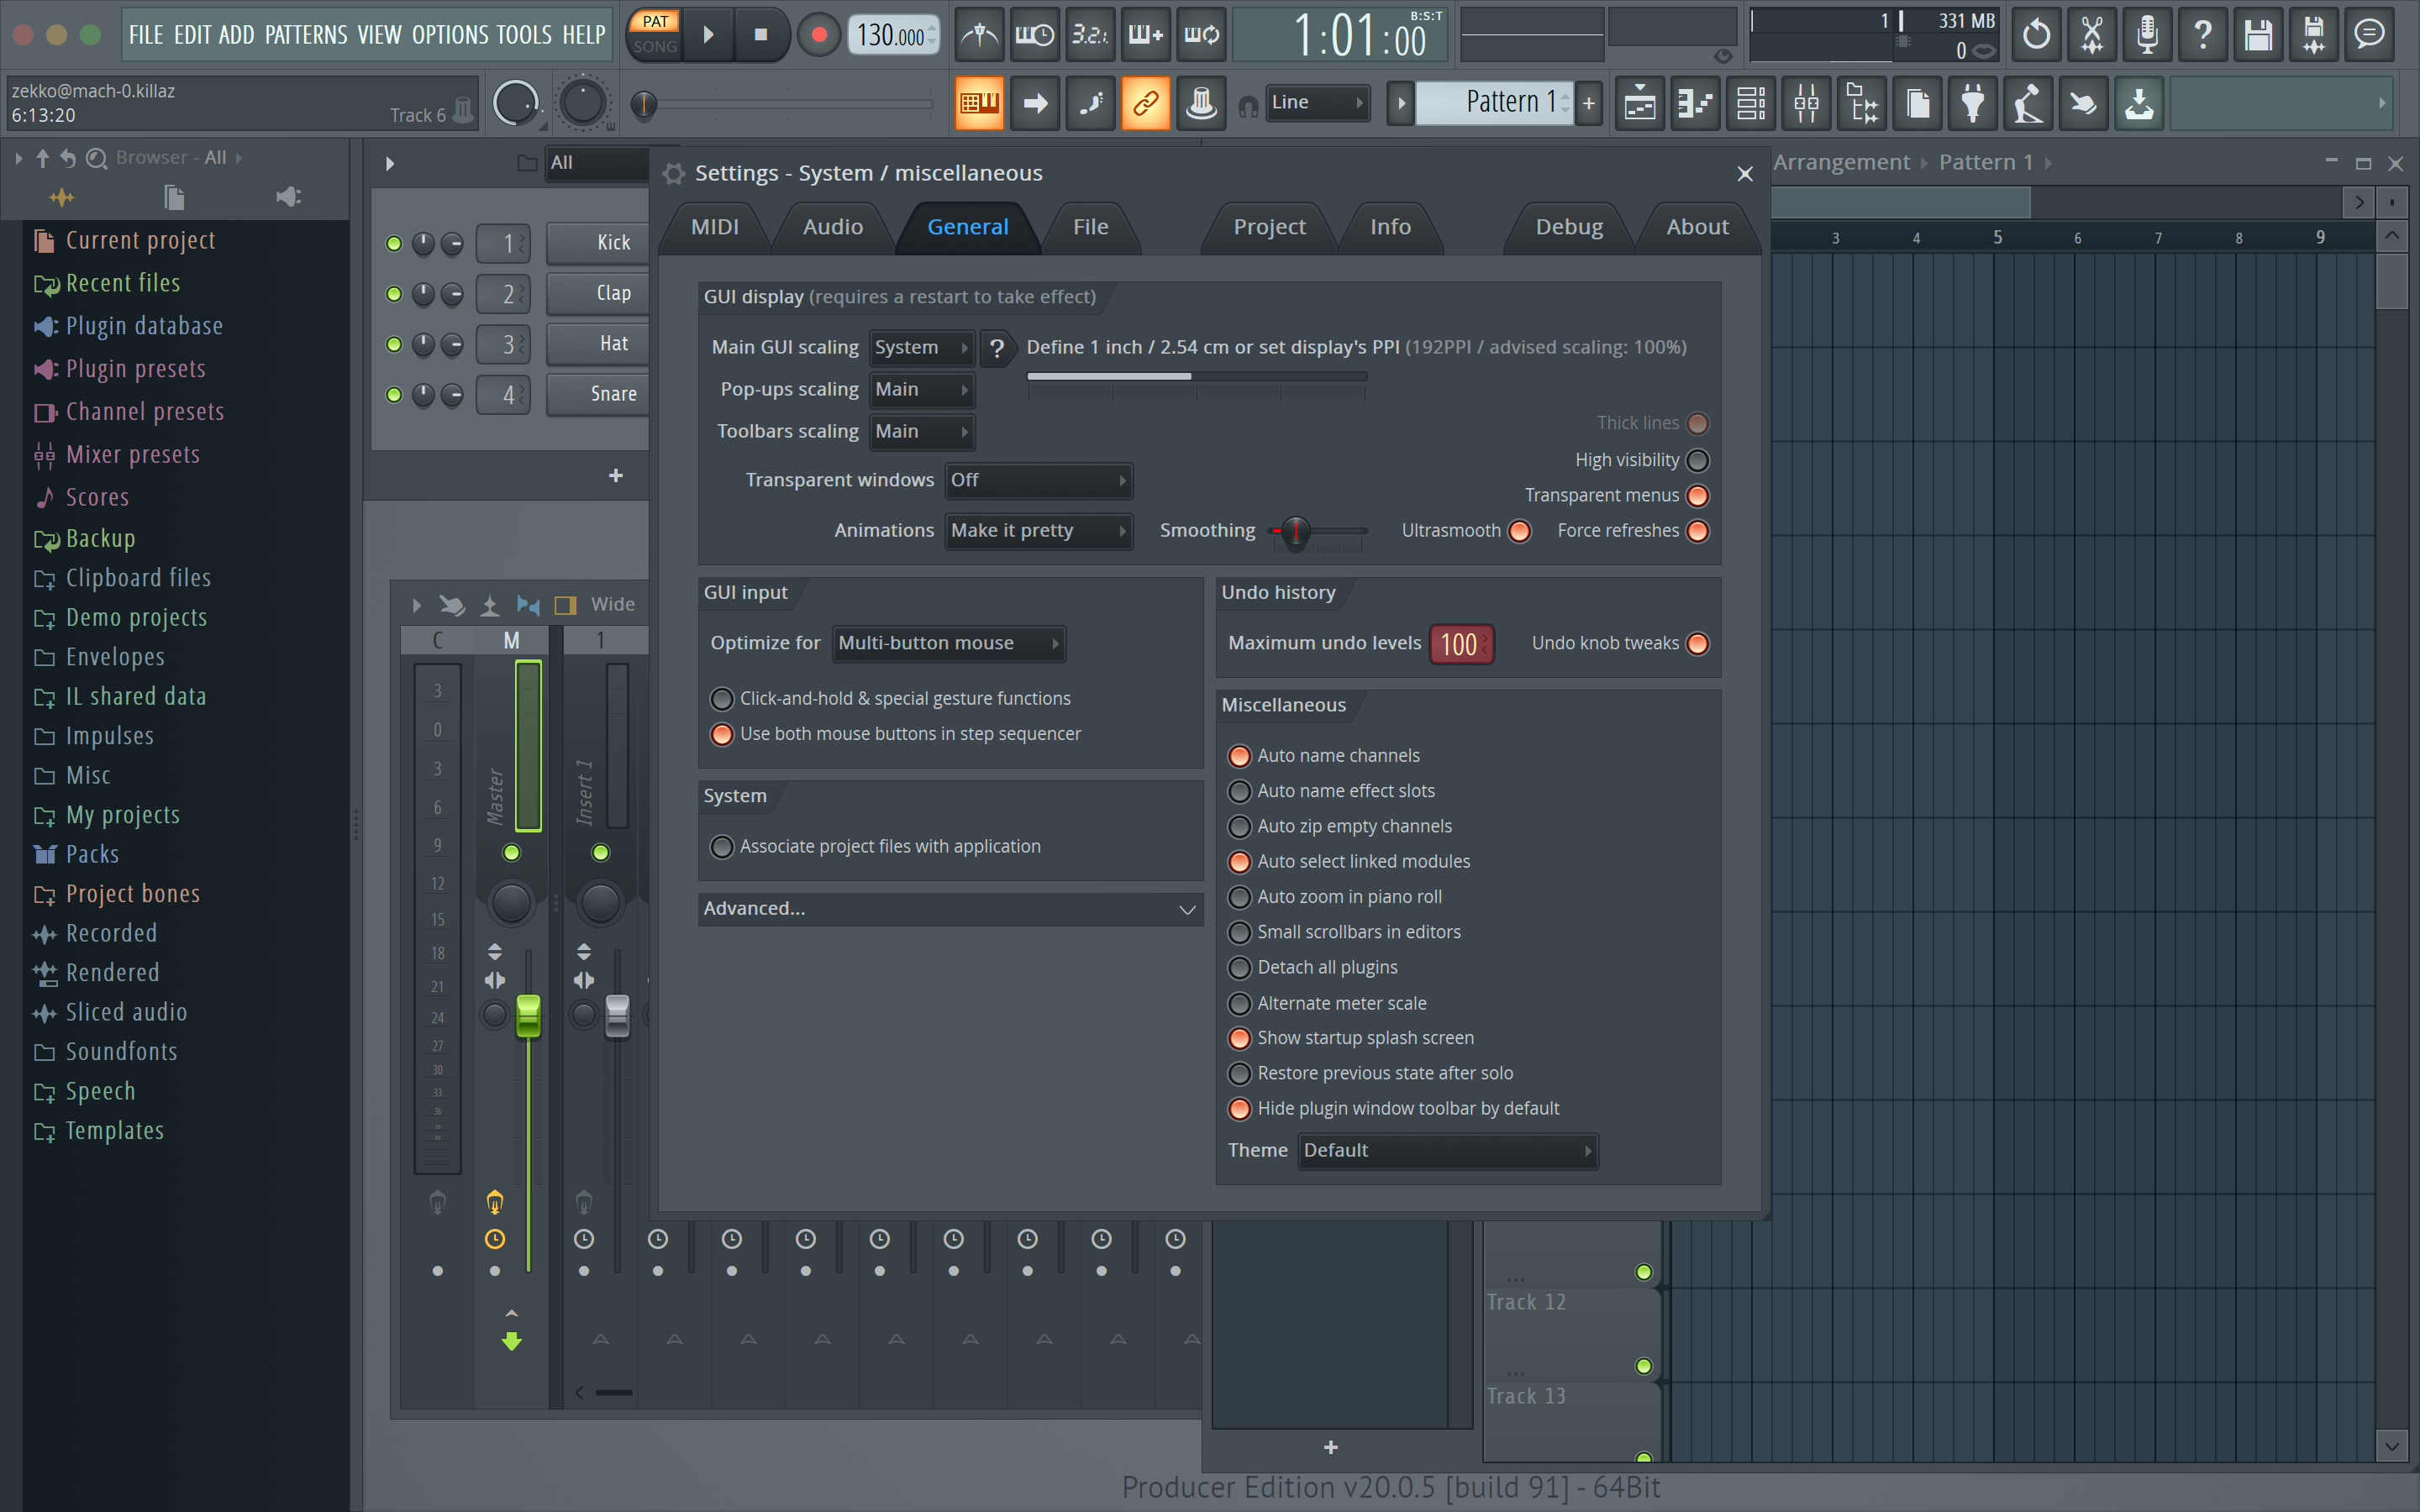Toggle typing keyboard to piano icon
This screenshot has width=2420, height=1512.
pos(979,103)
